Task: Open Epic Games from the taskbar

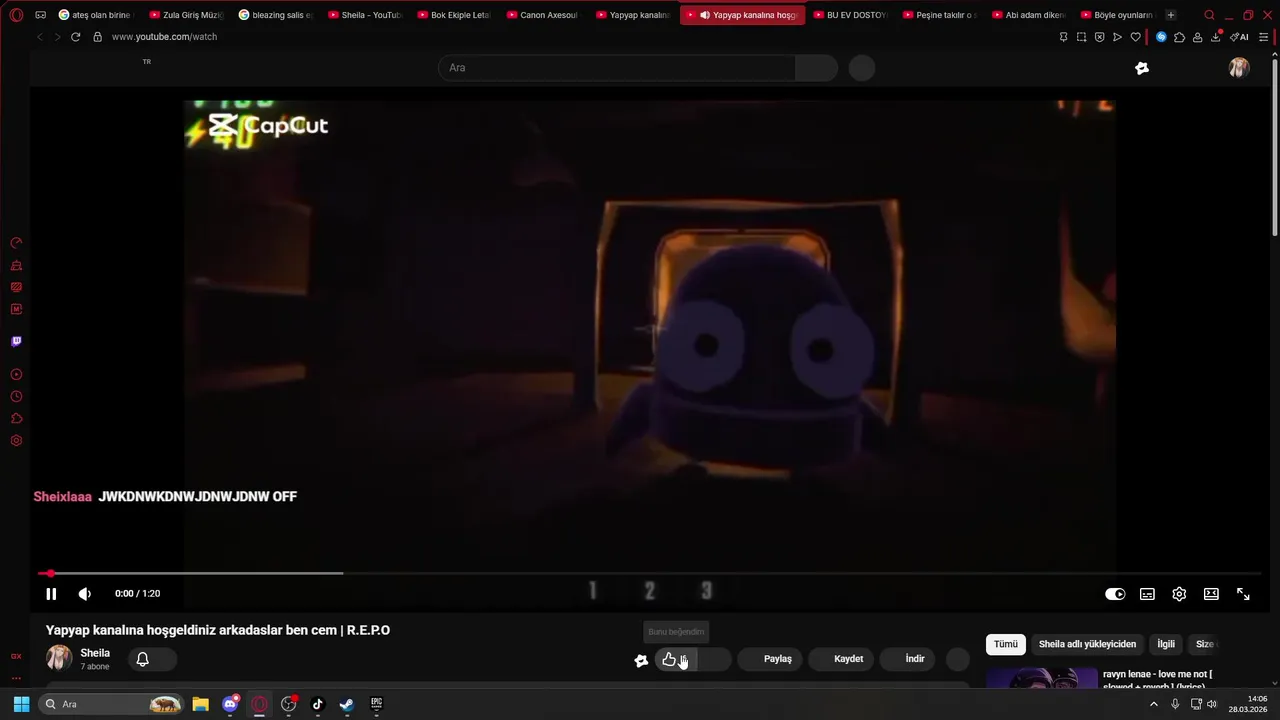Action: point(376,704)
